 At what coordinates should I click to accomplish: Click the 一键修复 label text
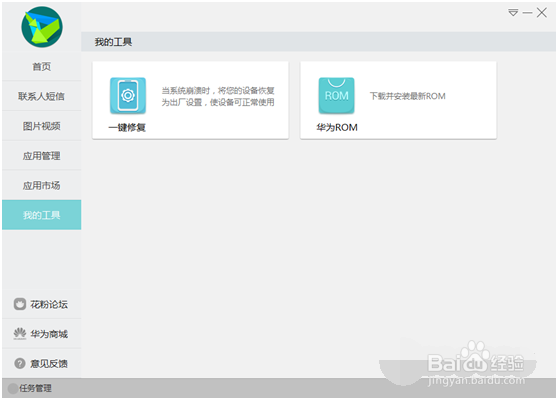click(x=127, y=127)
